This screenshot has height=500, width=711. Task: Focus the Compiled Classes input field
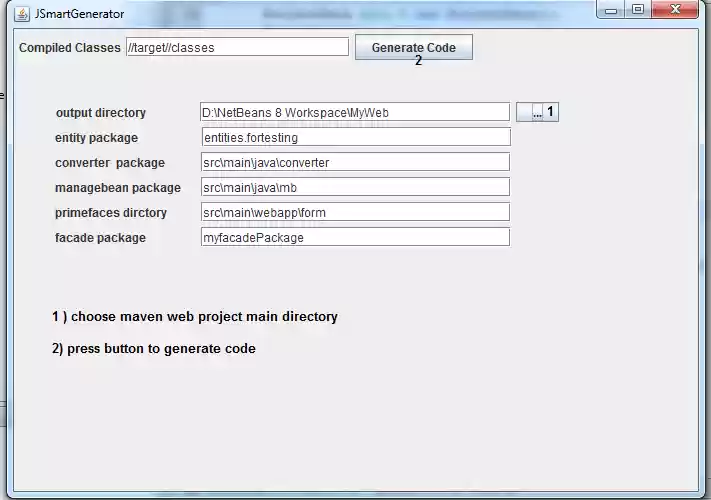(237, 47)
